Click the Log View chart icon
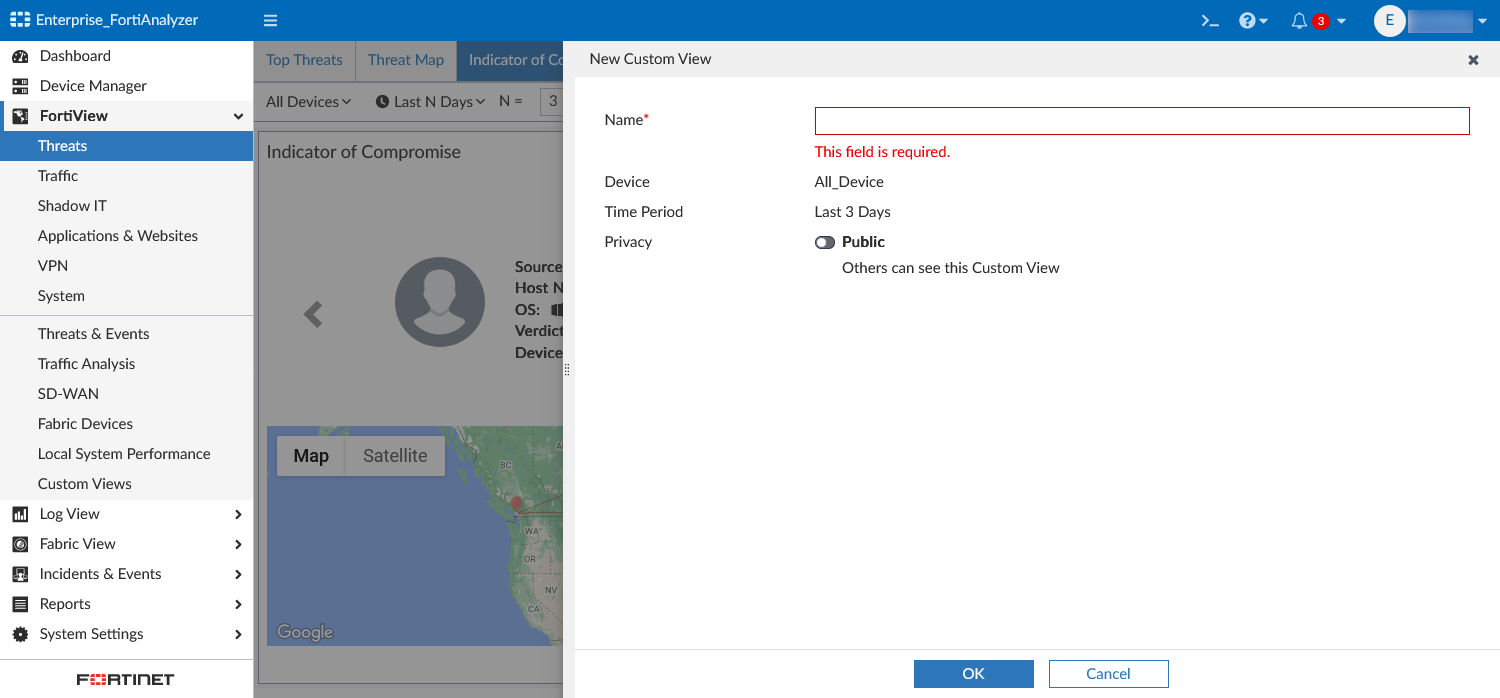This screenshot has width=1500, height=698. click(x=20, y=514)
